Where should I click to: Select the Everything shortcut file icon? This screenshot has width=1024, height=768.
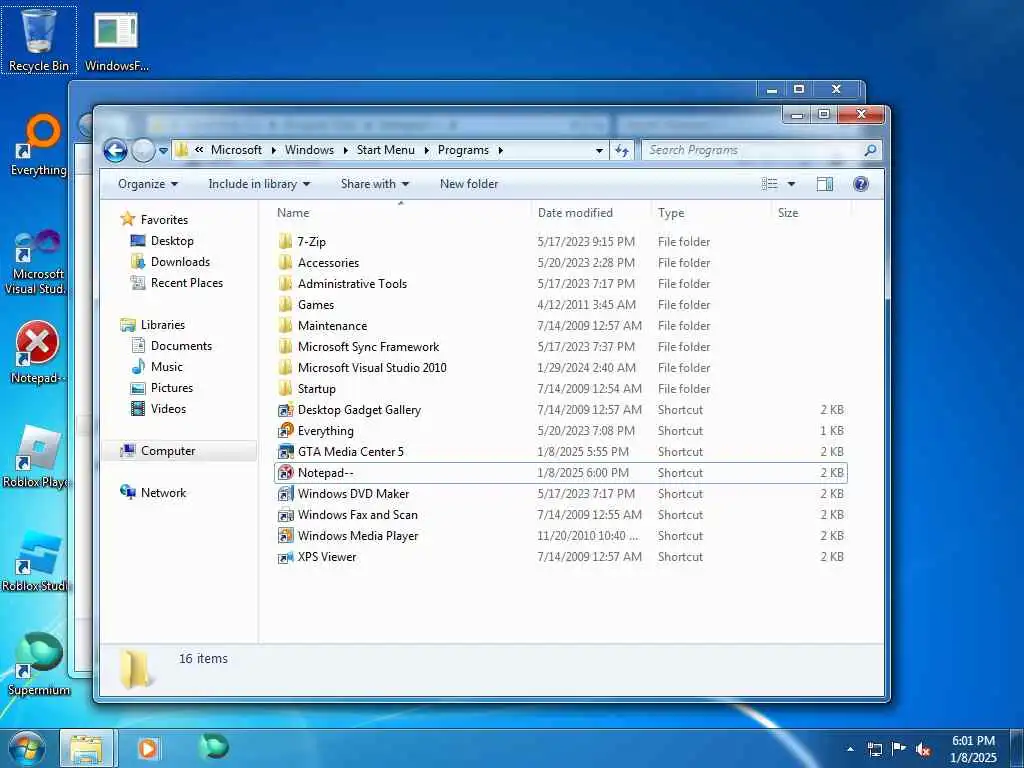click(x=285, y=430)
